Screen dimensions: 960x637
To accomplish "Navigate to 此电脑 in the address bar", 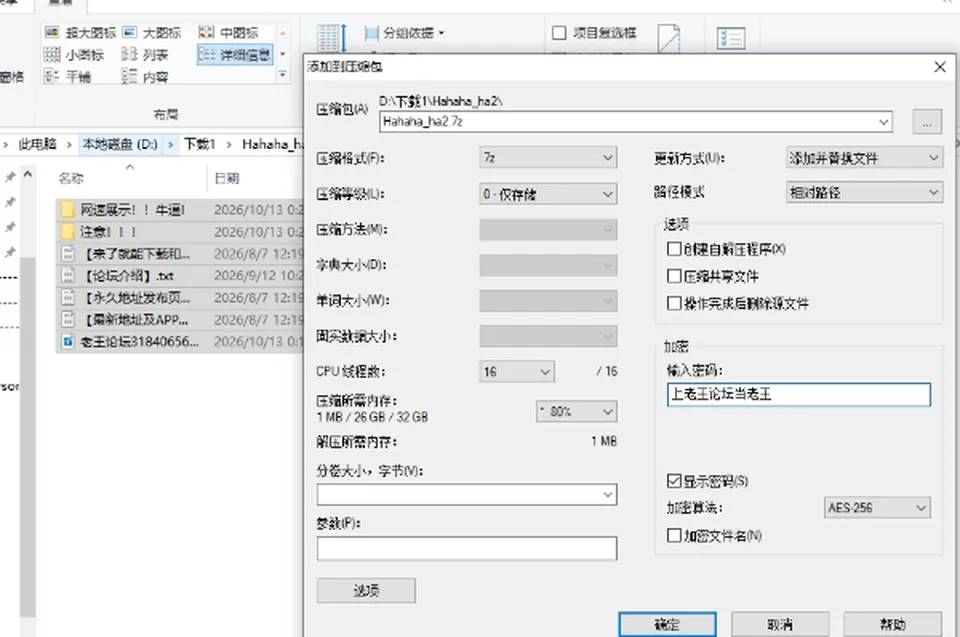I will tap(37, 144).
